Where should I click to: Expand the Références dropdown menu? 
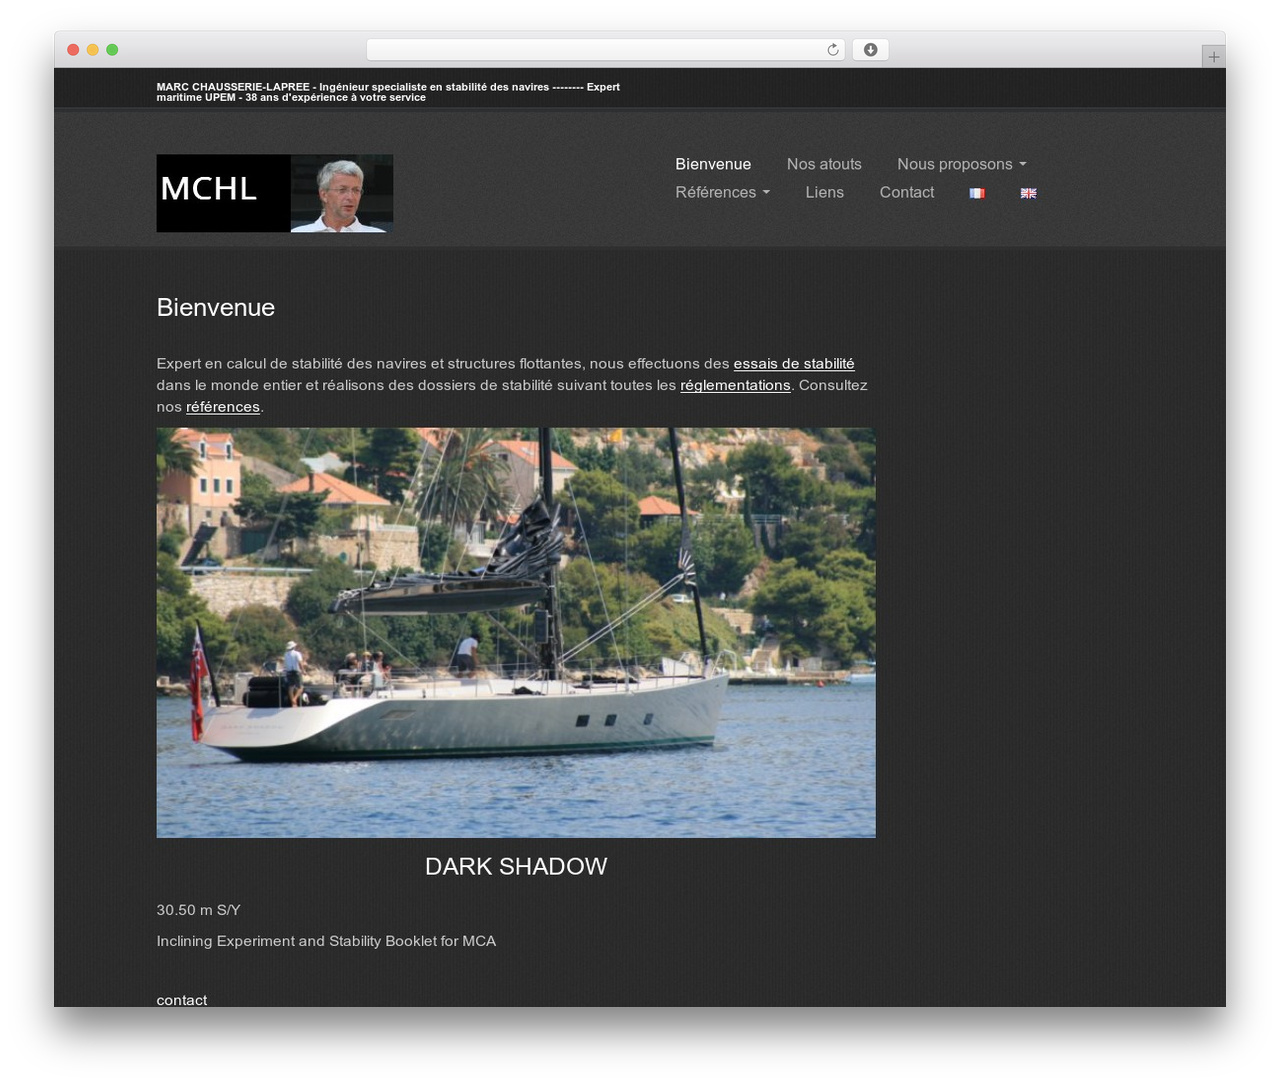point(722,192)
